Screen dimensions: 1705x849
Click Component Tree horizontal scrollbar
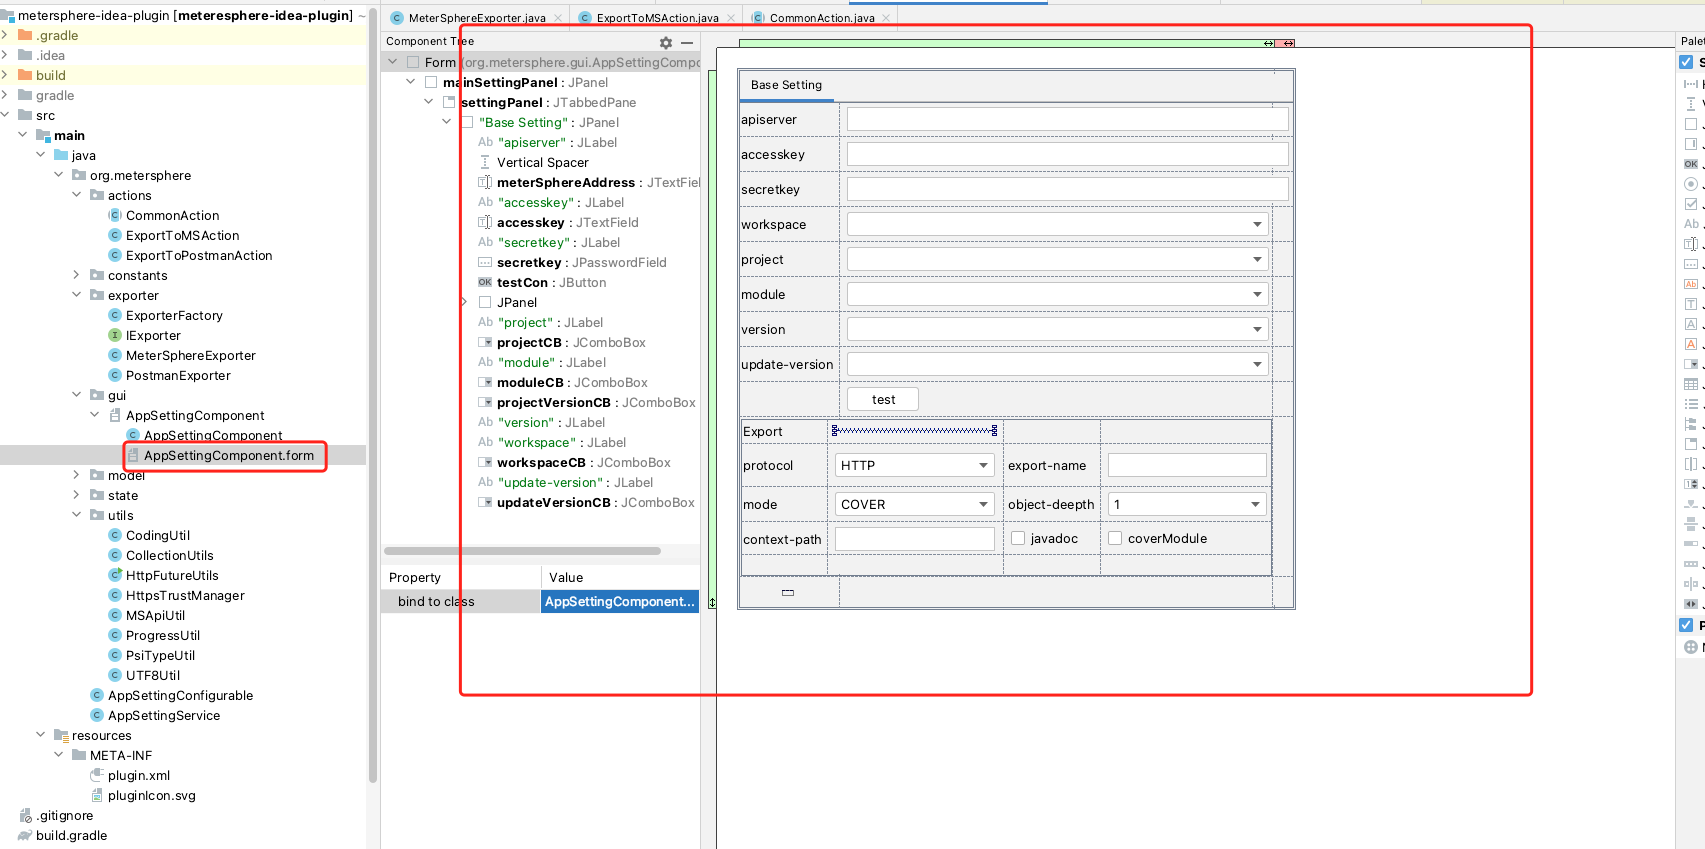522,550
